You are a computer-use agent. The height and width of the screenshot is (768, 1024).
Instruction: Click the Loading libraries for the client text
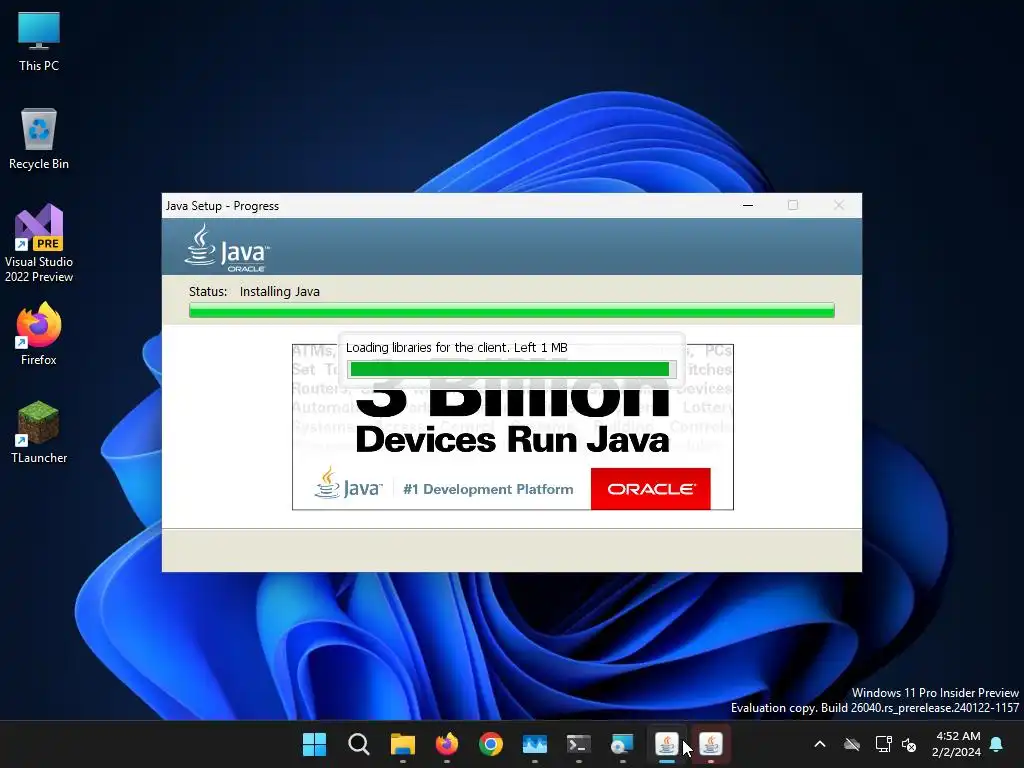(456, 347)
